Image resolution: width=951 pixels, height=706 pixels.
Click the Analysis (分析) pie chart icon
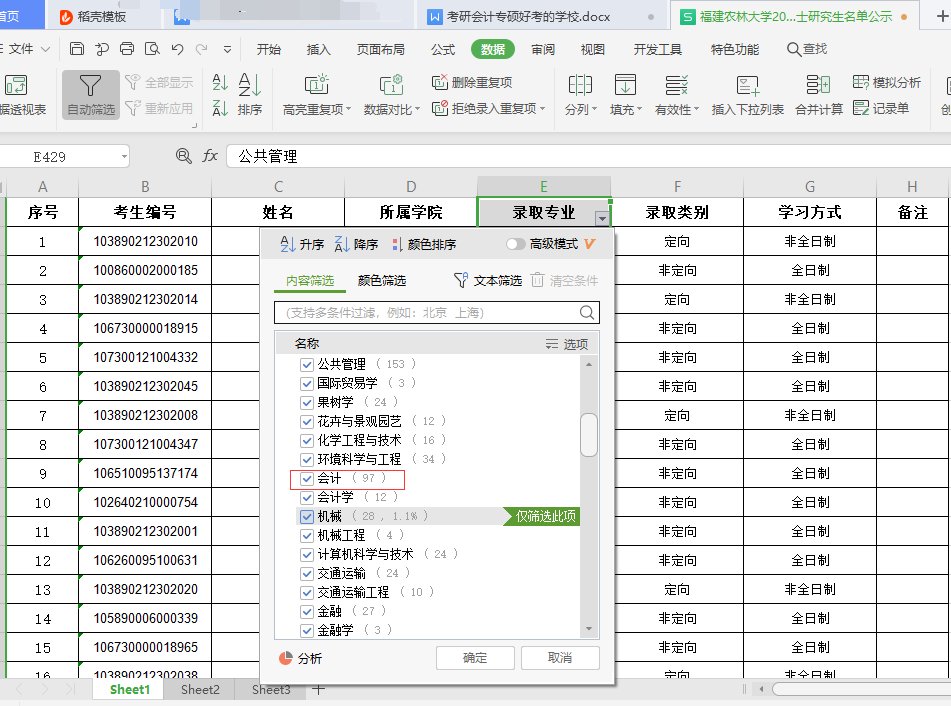coord(286,658)
